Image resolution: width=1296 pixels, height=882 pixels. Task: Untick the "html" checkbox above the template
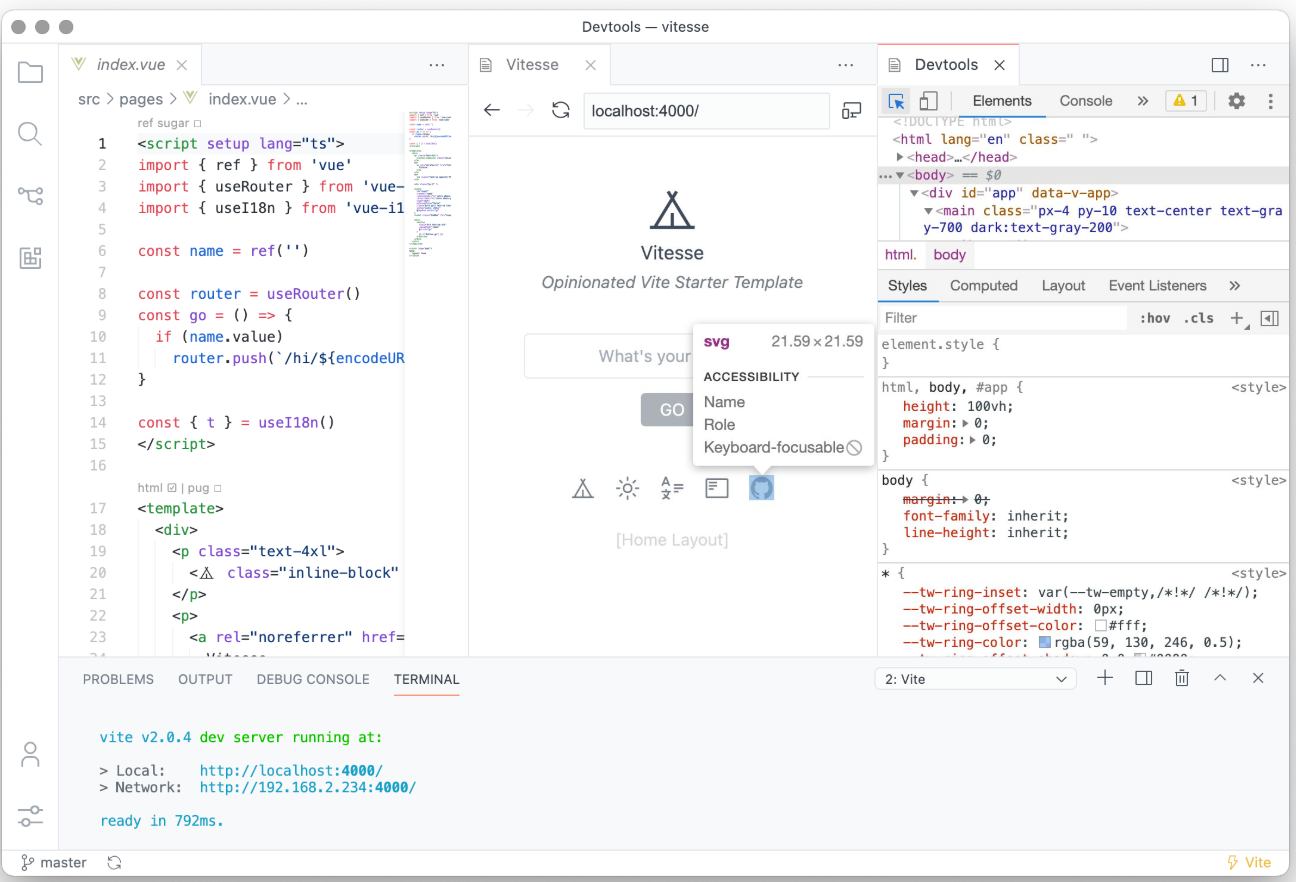[x=172, y=488]
